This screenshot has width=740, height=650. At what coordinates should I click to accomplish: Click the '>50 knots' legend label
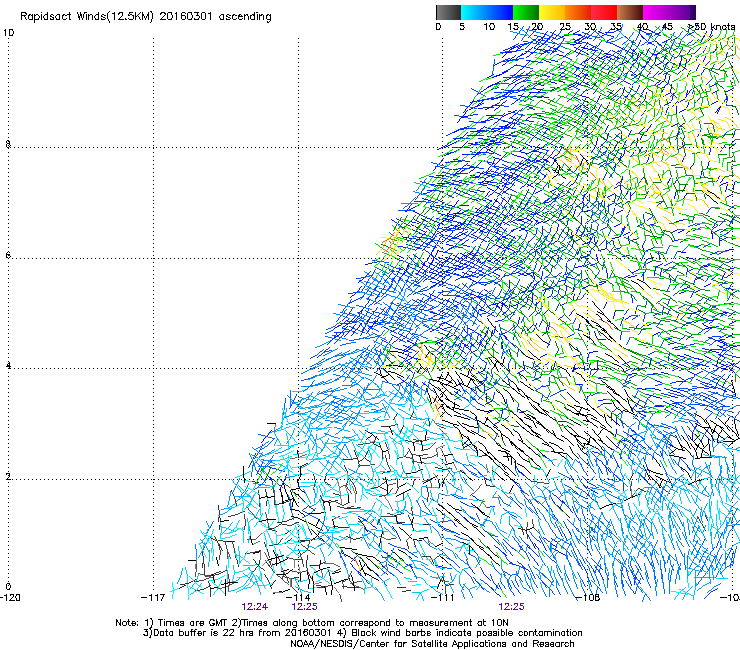712,27
